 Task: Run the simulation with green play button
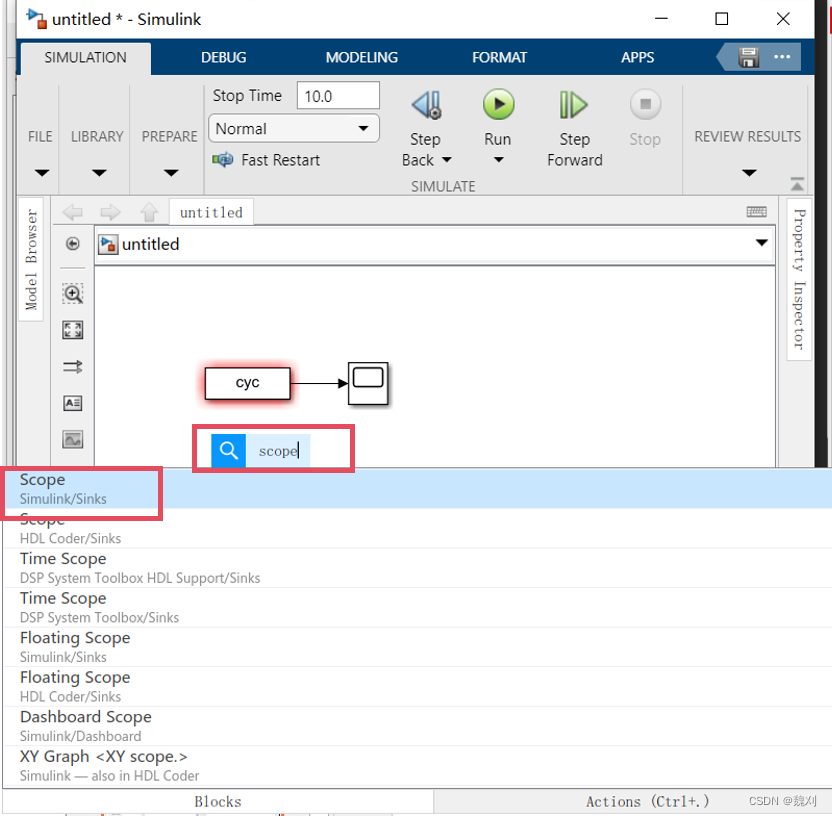click(498, 104)
